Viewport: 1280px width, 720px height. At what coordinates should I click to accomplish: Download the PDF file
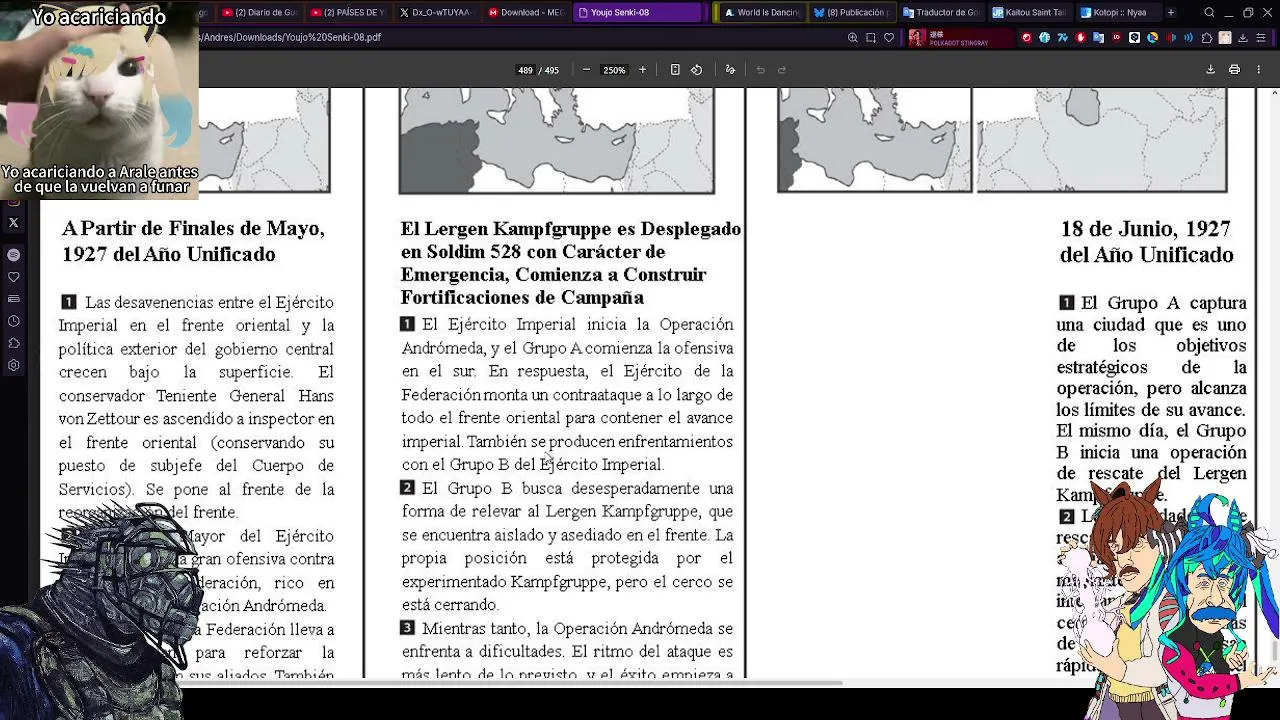click(x=1210, y=69)
